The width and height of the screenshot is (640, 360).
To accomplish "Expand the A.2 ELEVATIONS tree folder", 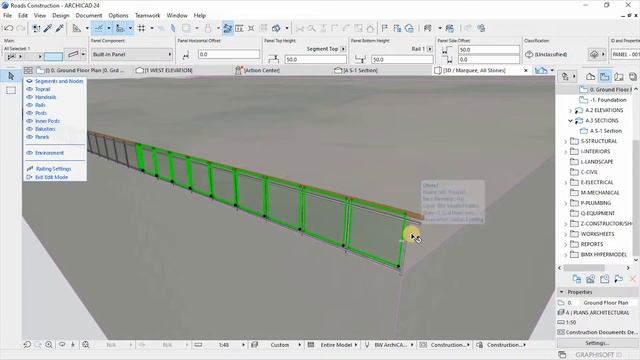I will [570, 111].
